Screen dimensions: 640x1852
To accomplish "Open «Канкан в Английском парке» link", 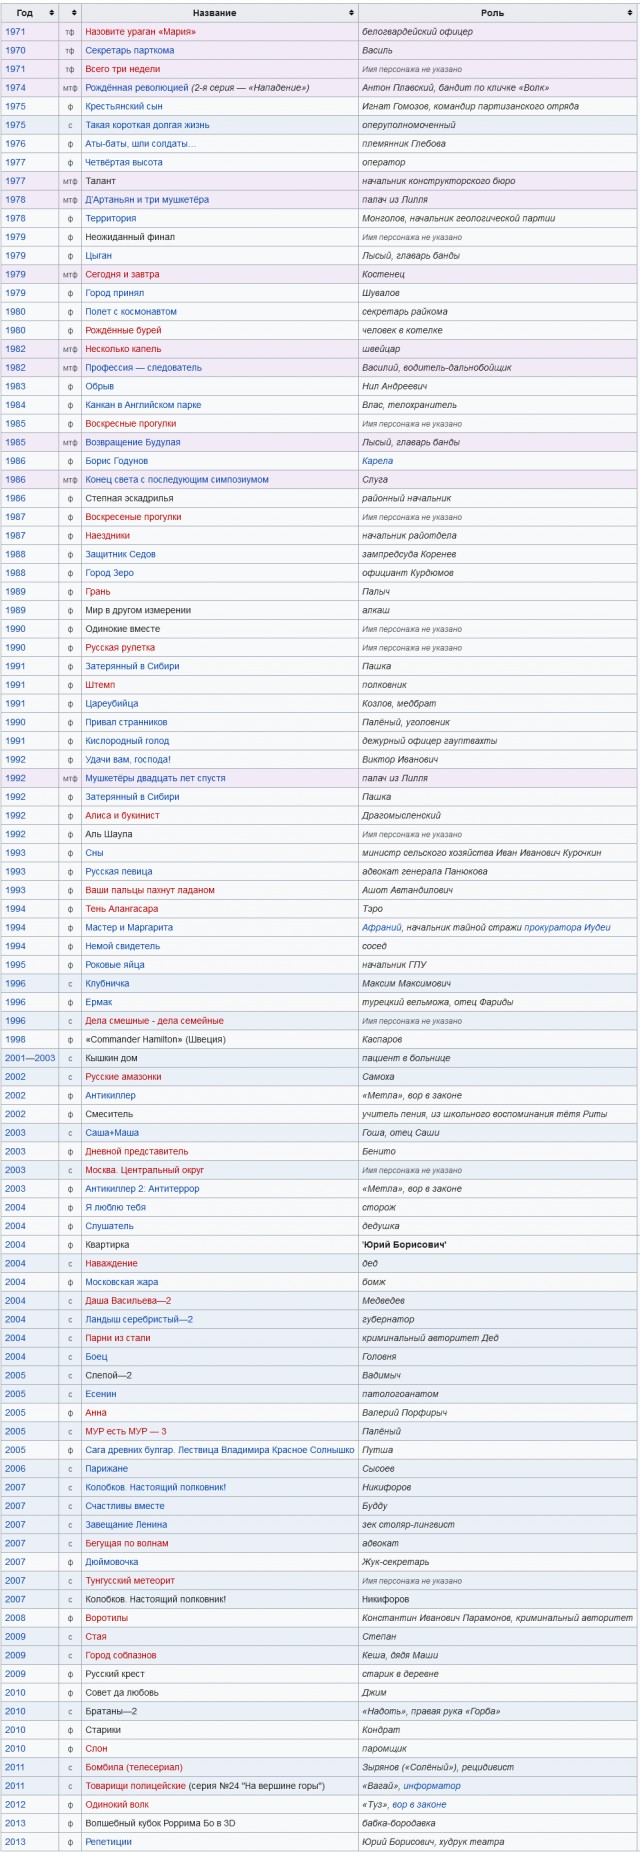I will pos(143,405).
